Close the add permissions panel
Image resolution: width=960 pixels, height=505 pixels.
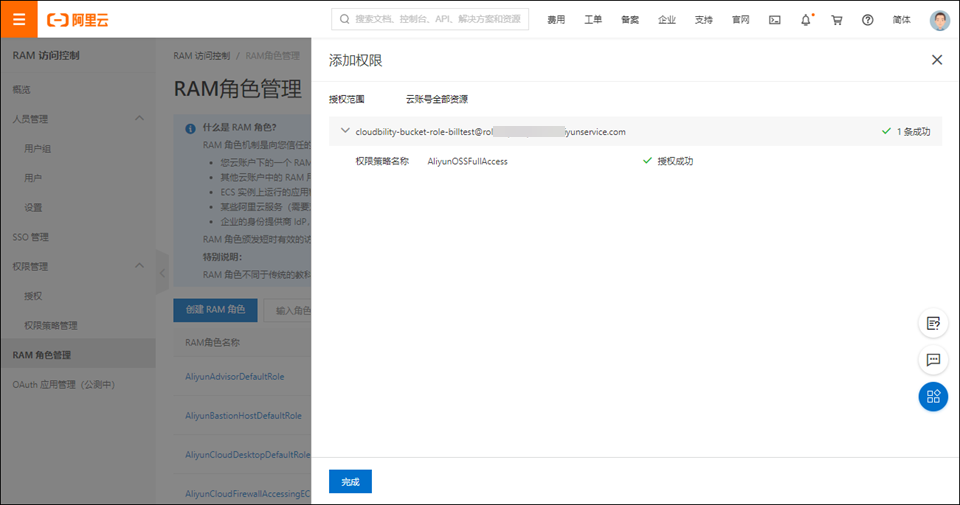(937, 60)
